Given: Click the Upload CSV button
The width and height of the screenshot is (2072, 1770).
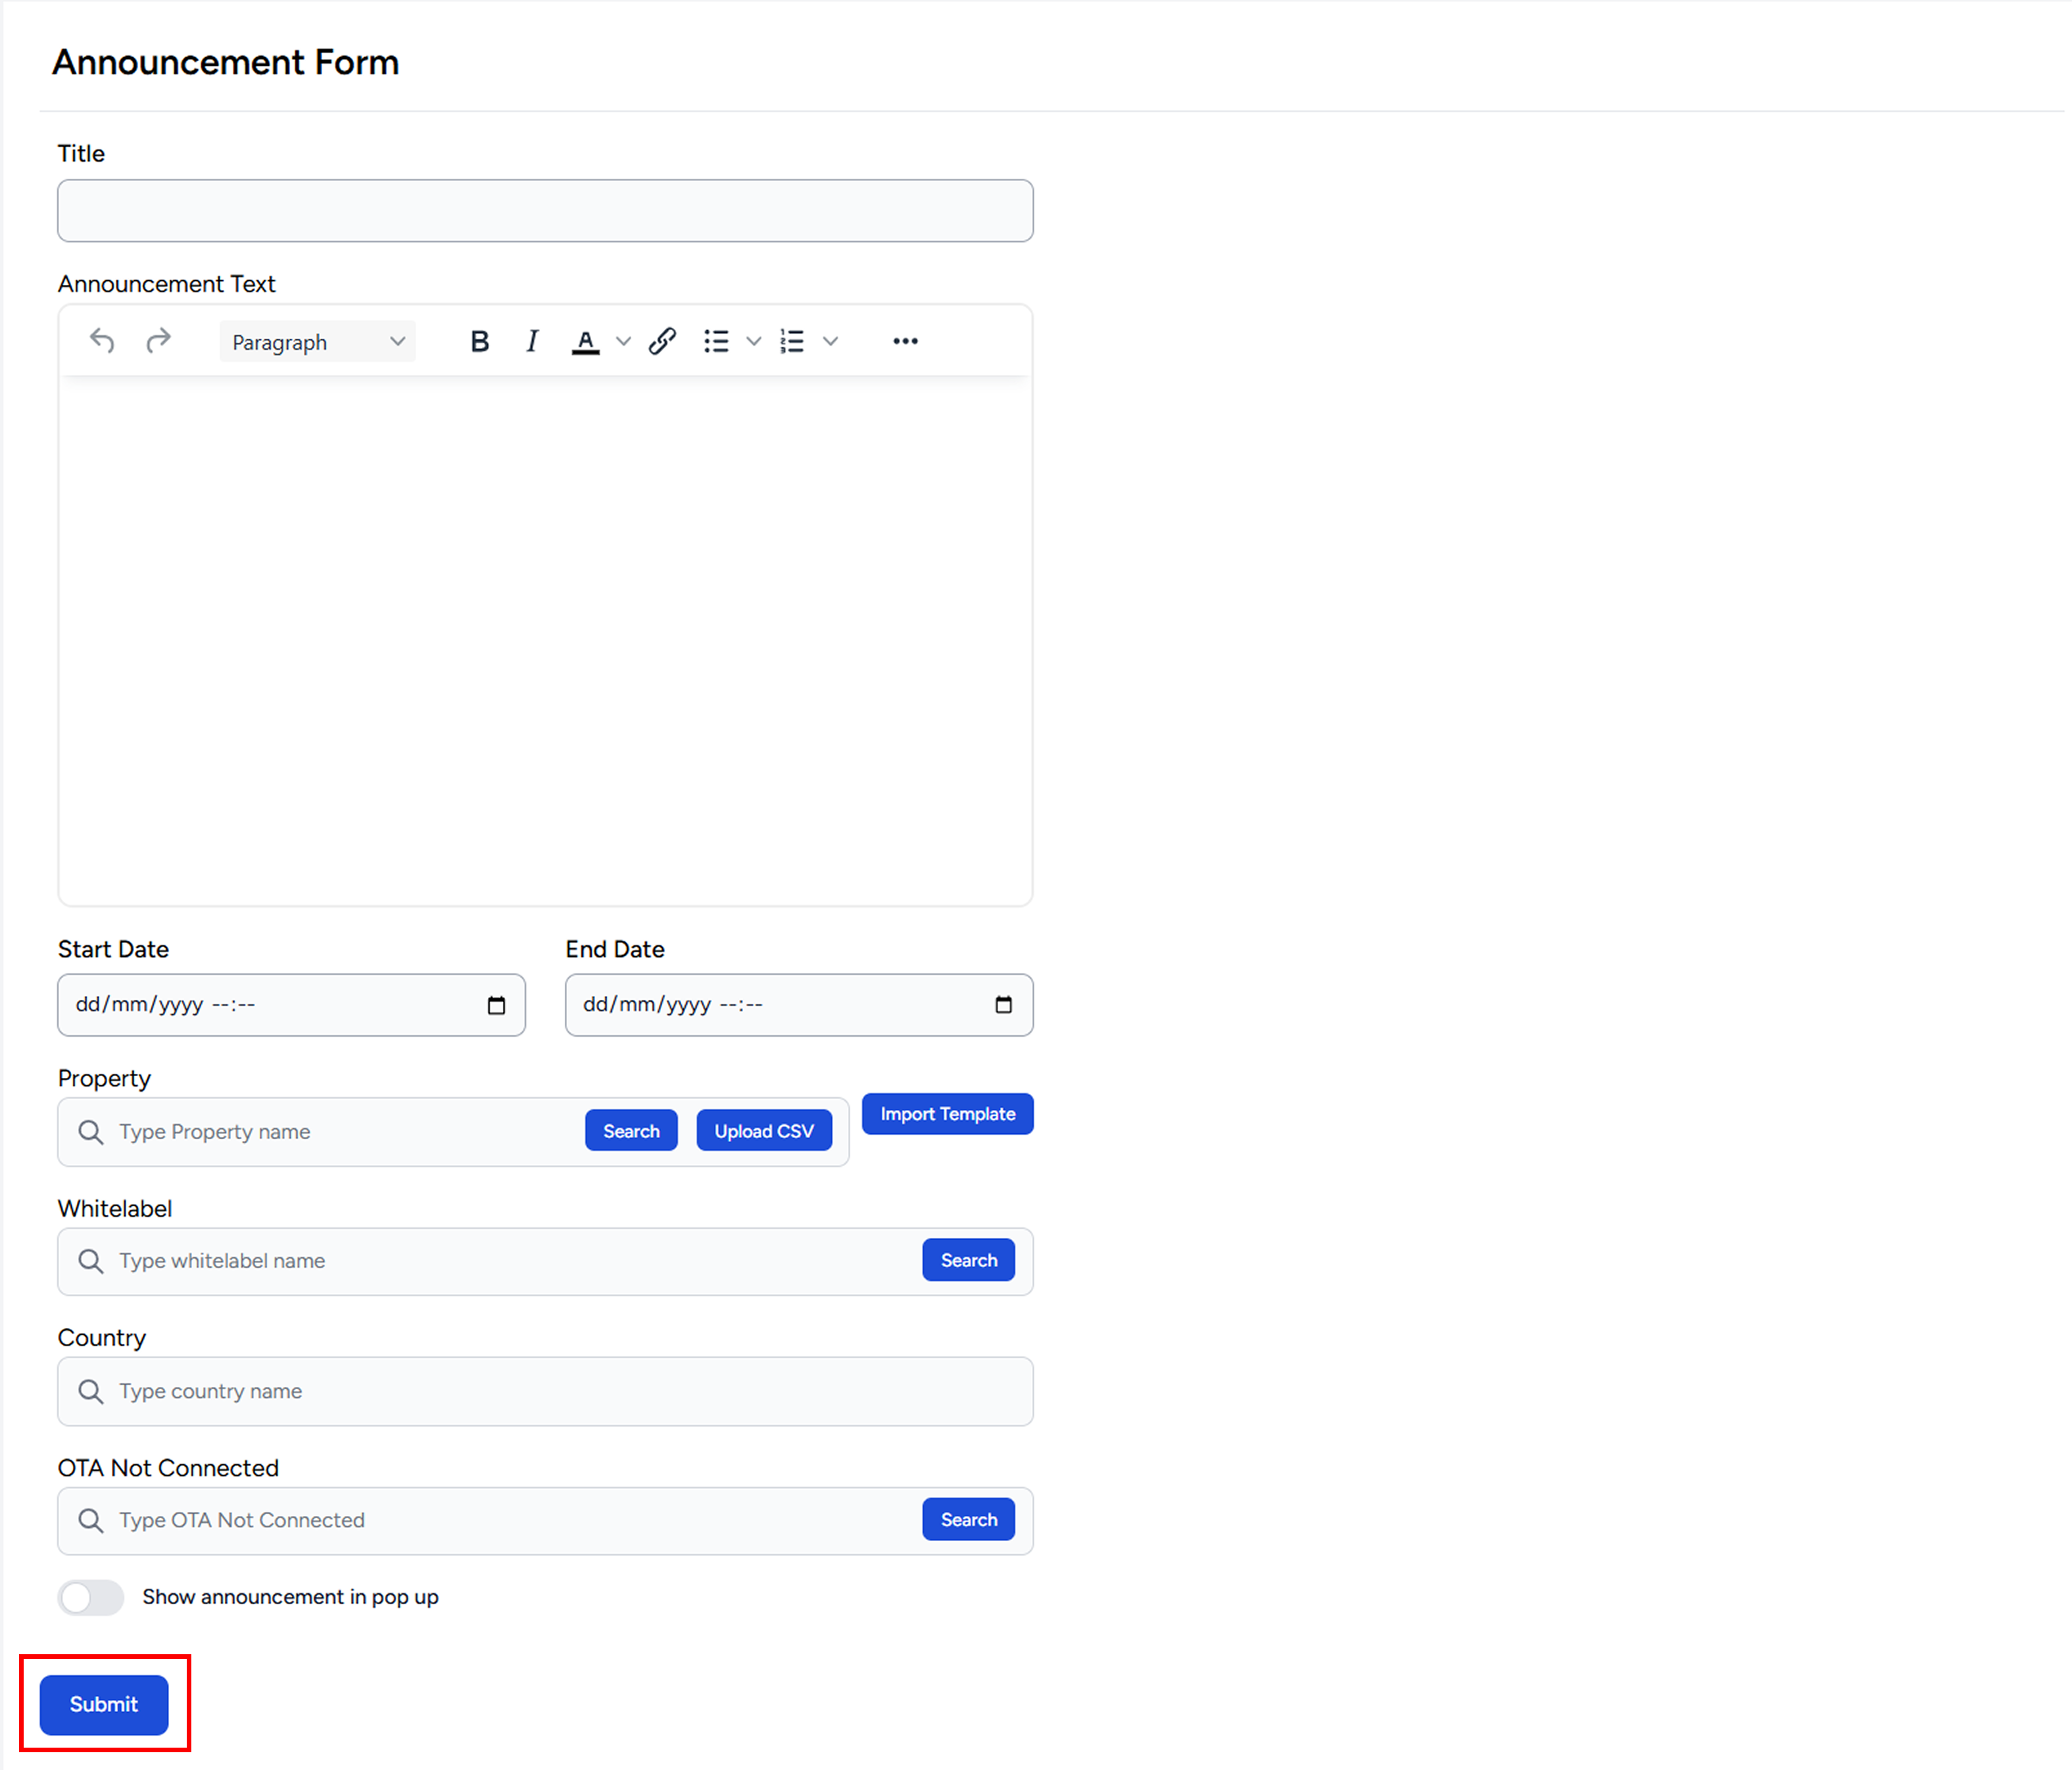Looking at the screenshot, I should tap(764, 1131).
